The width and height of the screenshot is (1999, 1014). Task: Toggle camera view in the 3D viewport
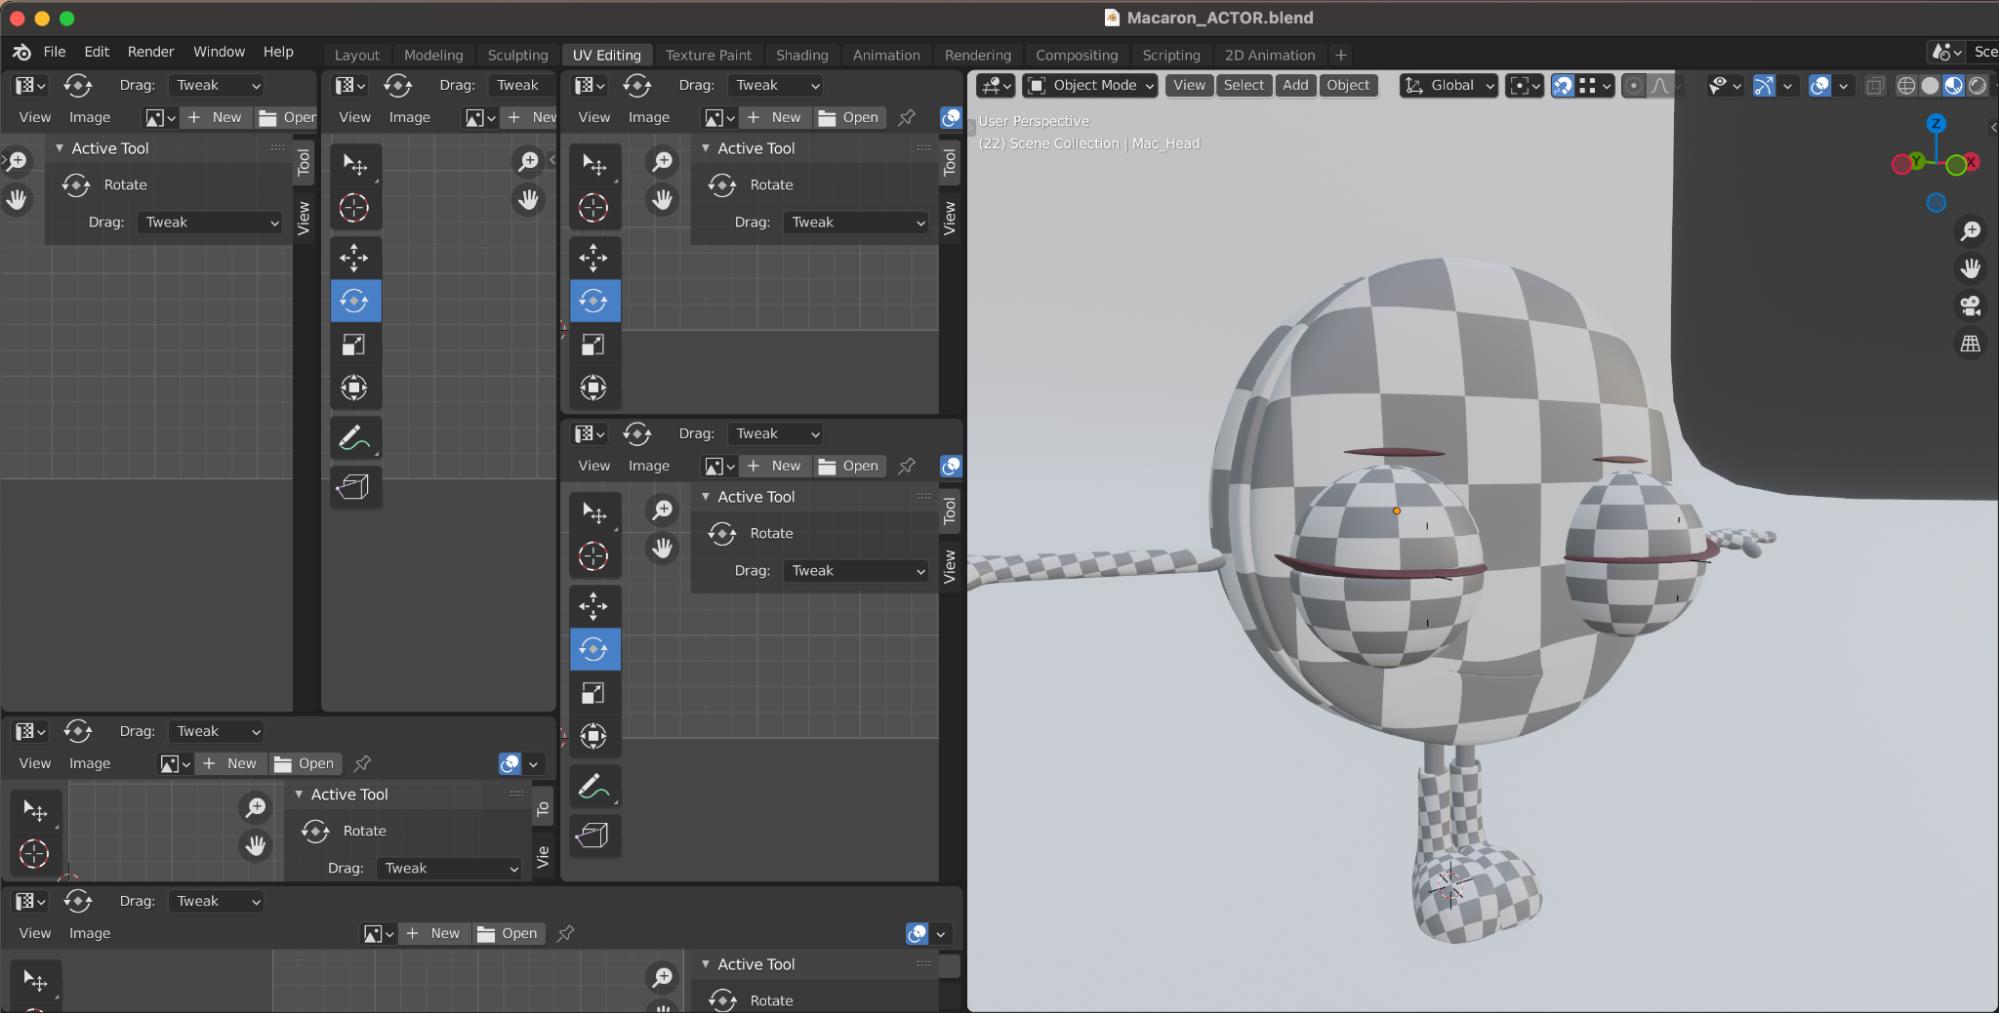tap(1970, 306)
